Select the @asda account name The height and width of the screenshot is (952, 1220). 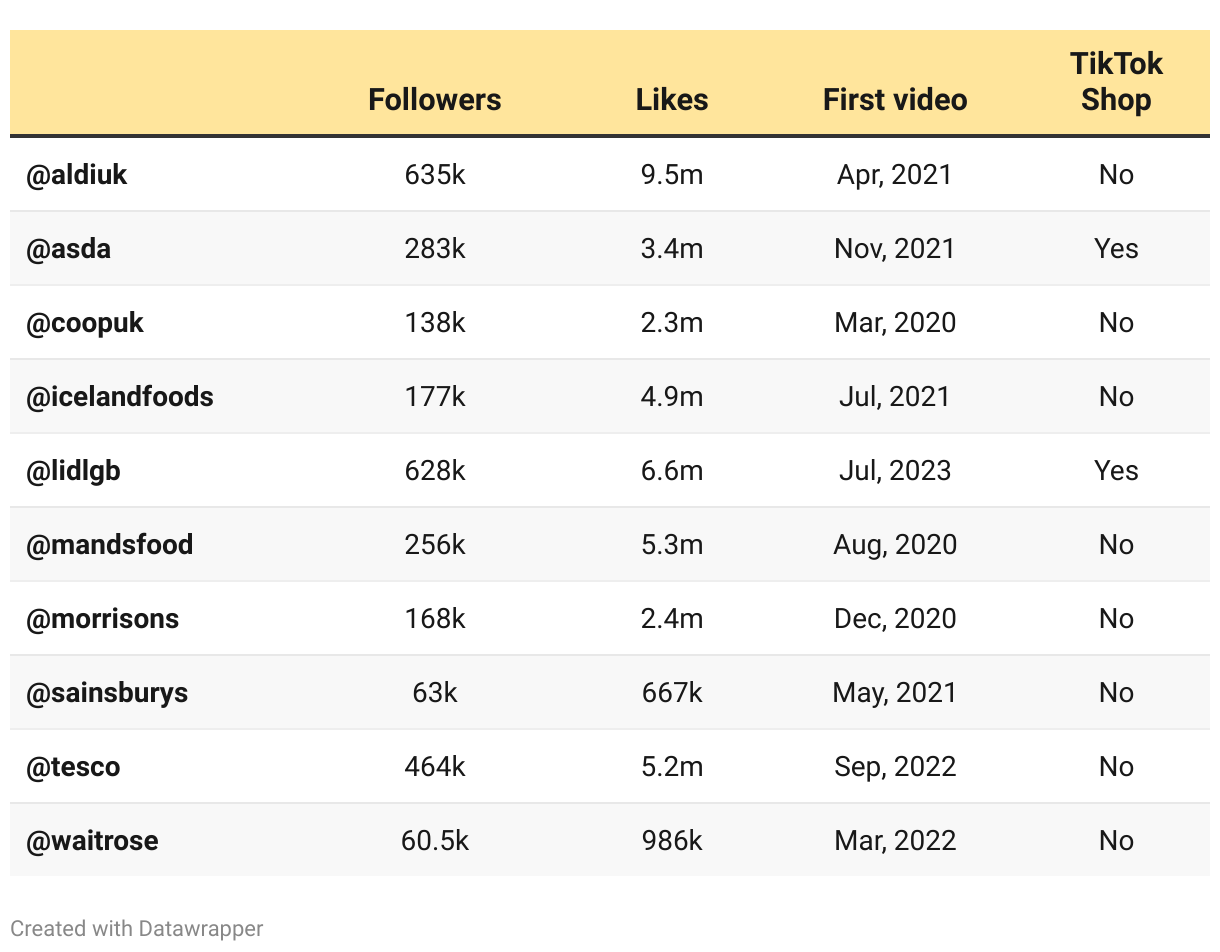[x=68, y=249]
